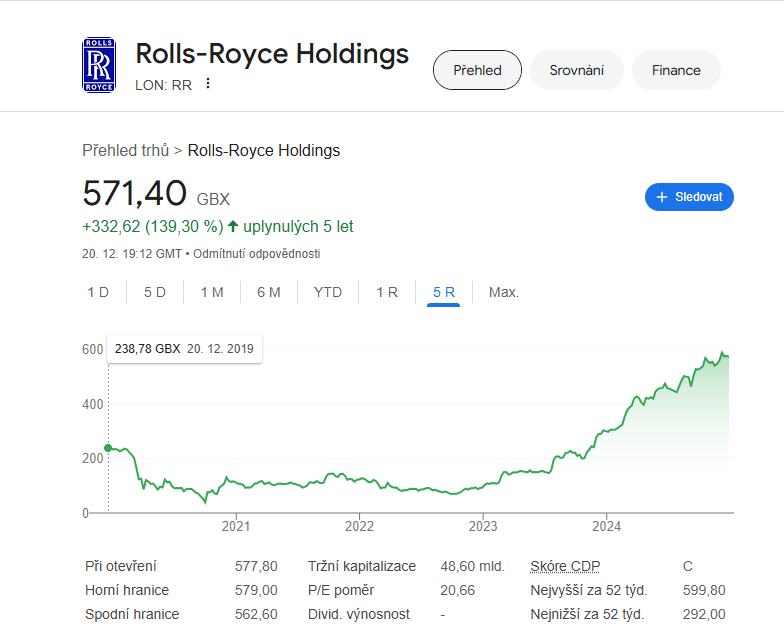Click the 2022 axis label

click(x=360, y=526)
